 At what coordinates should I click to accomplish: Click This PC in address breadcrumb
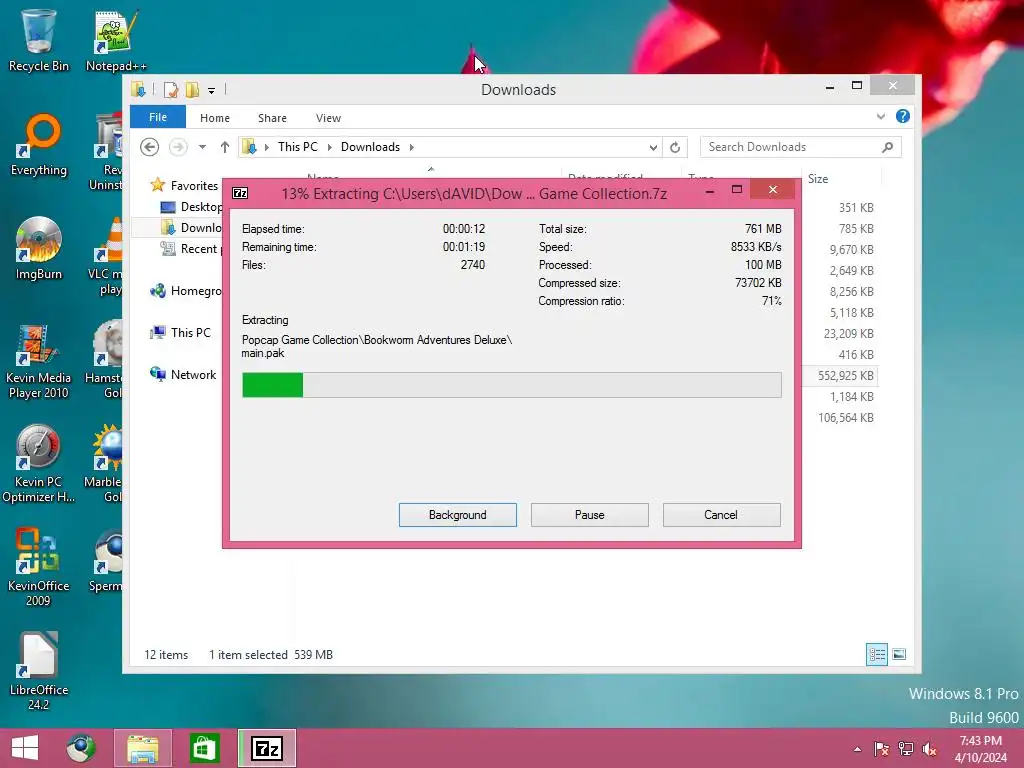[x=298, y=147]
